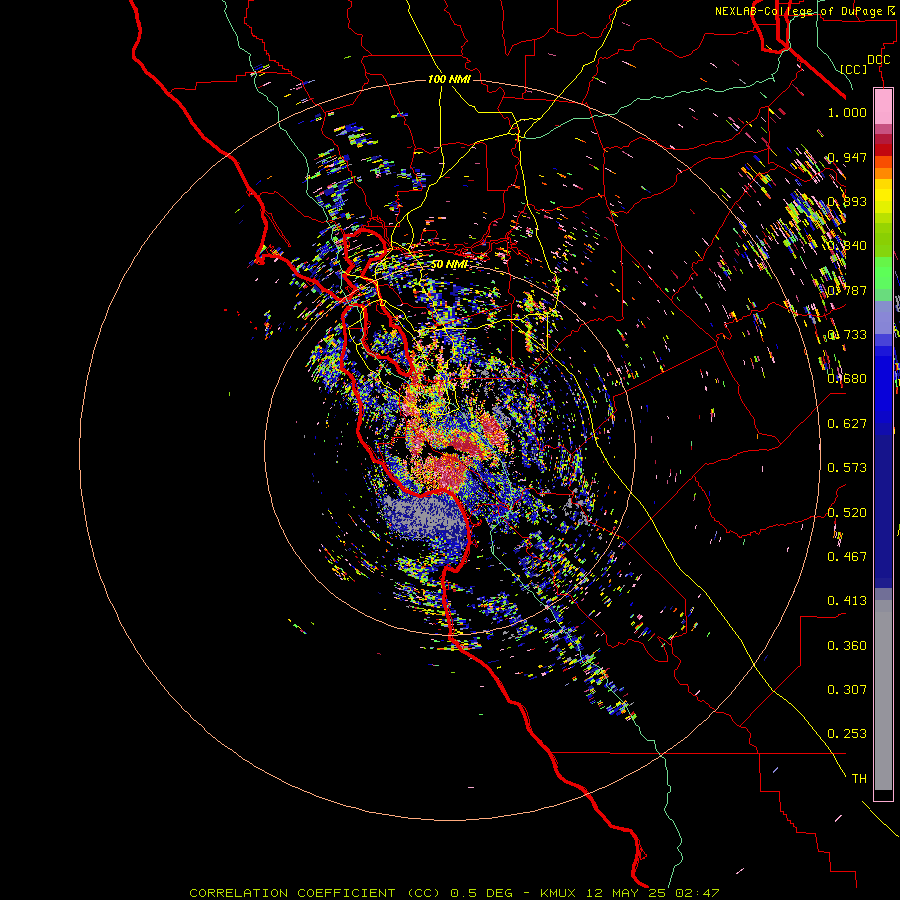The width and height of the screenshot is (900, 900).
Task: Select the 0.253 value on the color scale
Action: [x=847, y=734]
